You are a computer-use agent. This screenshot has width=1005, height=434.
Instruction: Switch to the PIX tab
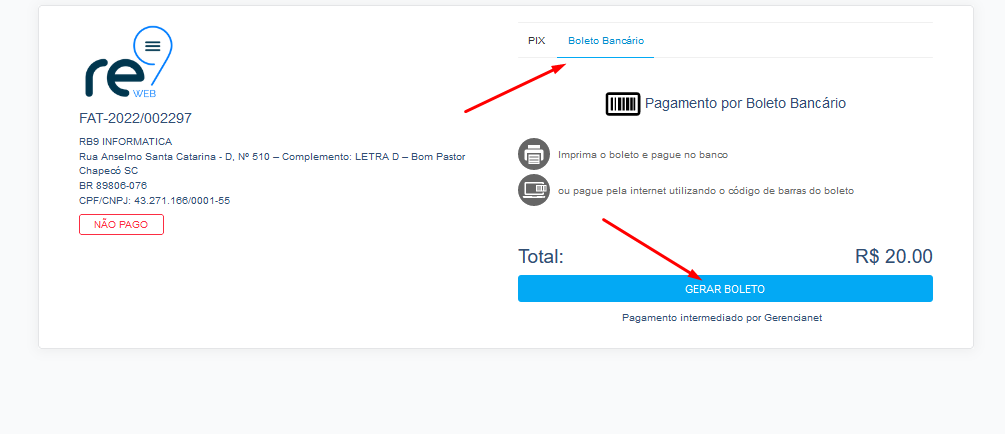coord(536,40)
